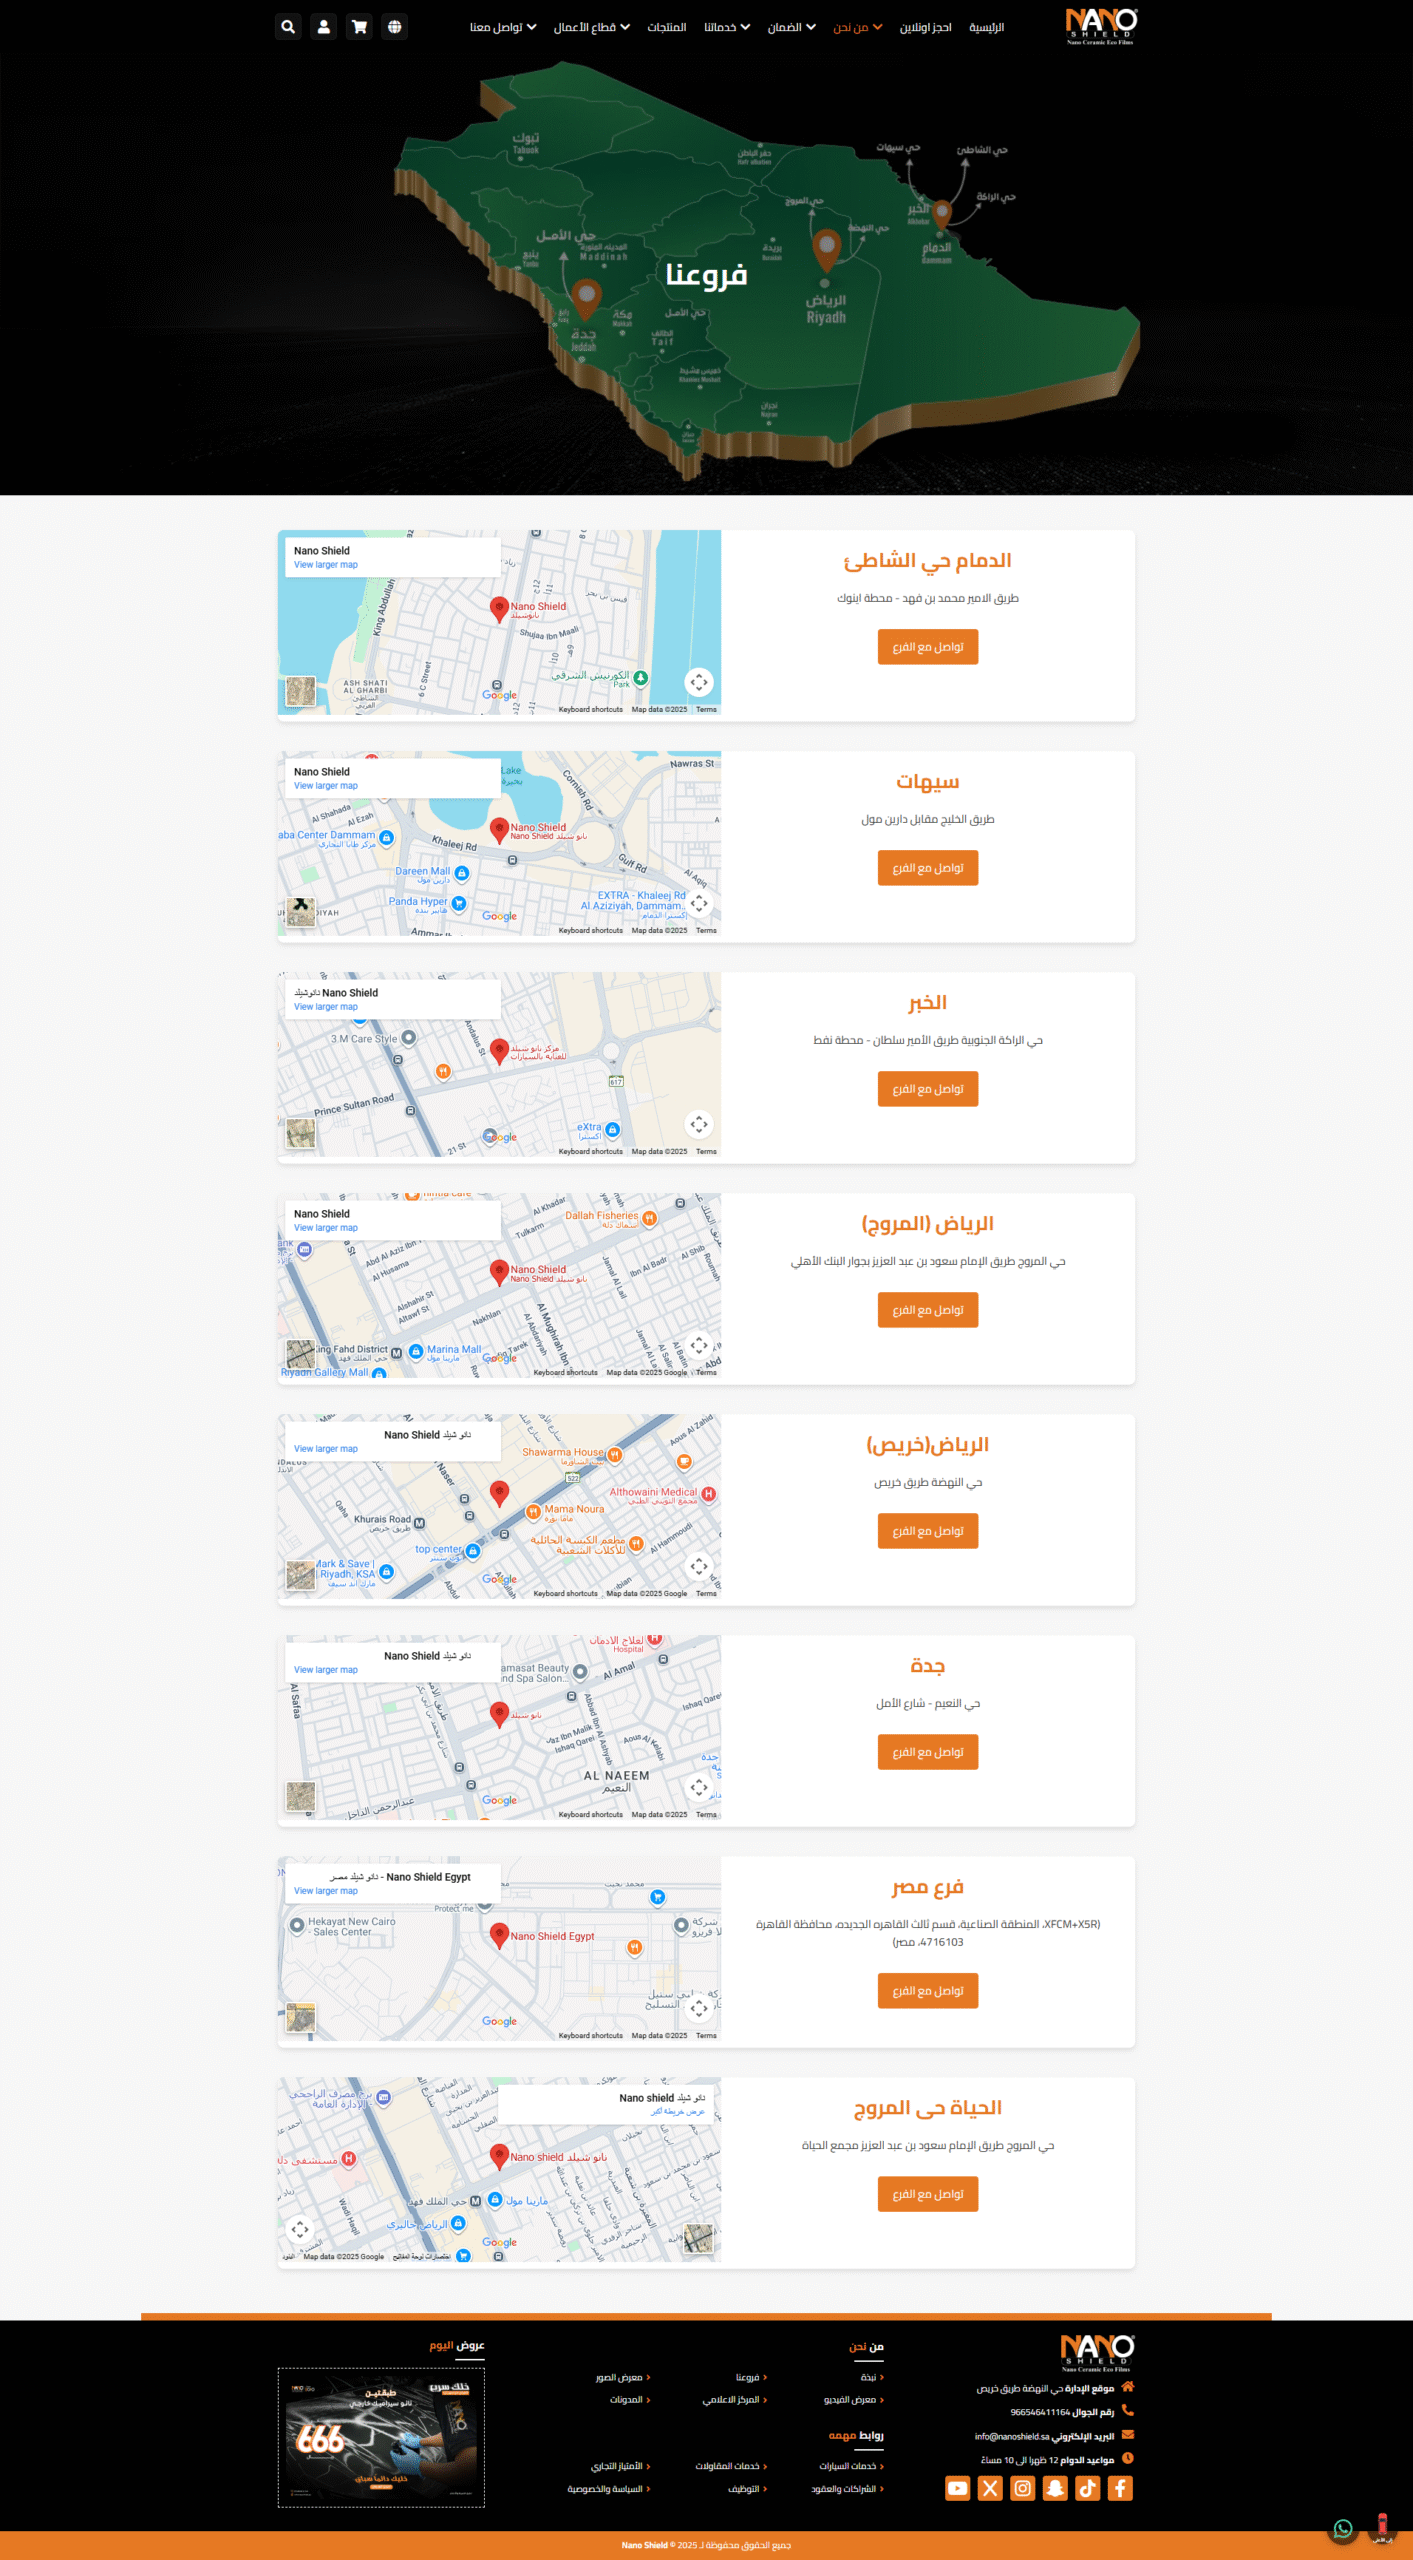Open the خدمات السيارات footer link
Screen dimensions: 1413x2560
point(852,2466)
